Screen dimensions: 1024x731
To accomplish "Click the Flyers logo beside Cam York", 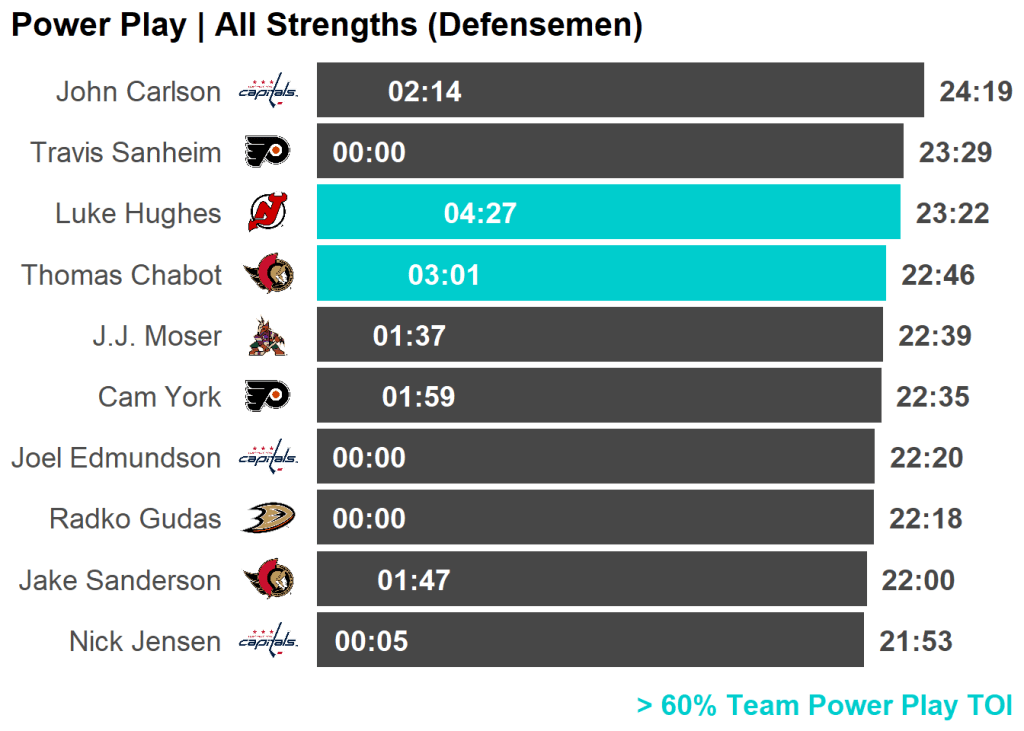I will point(268,397).
